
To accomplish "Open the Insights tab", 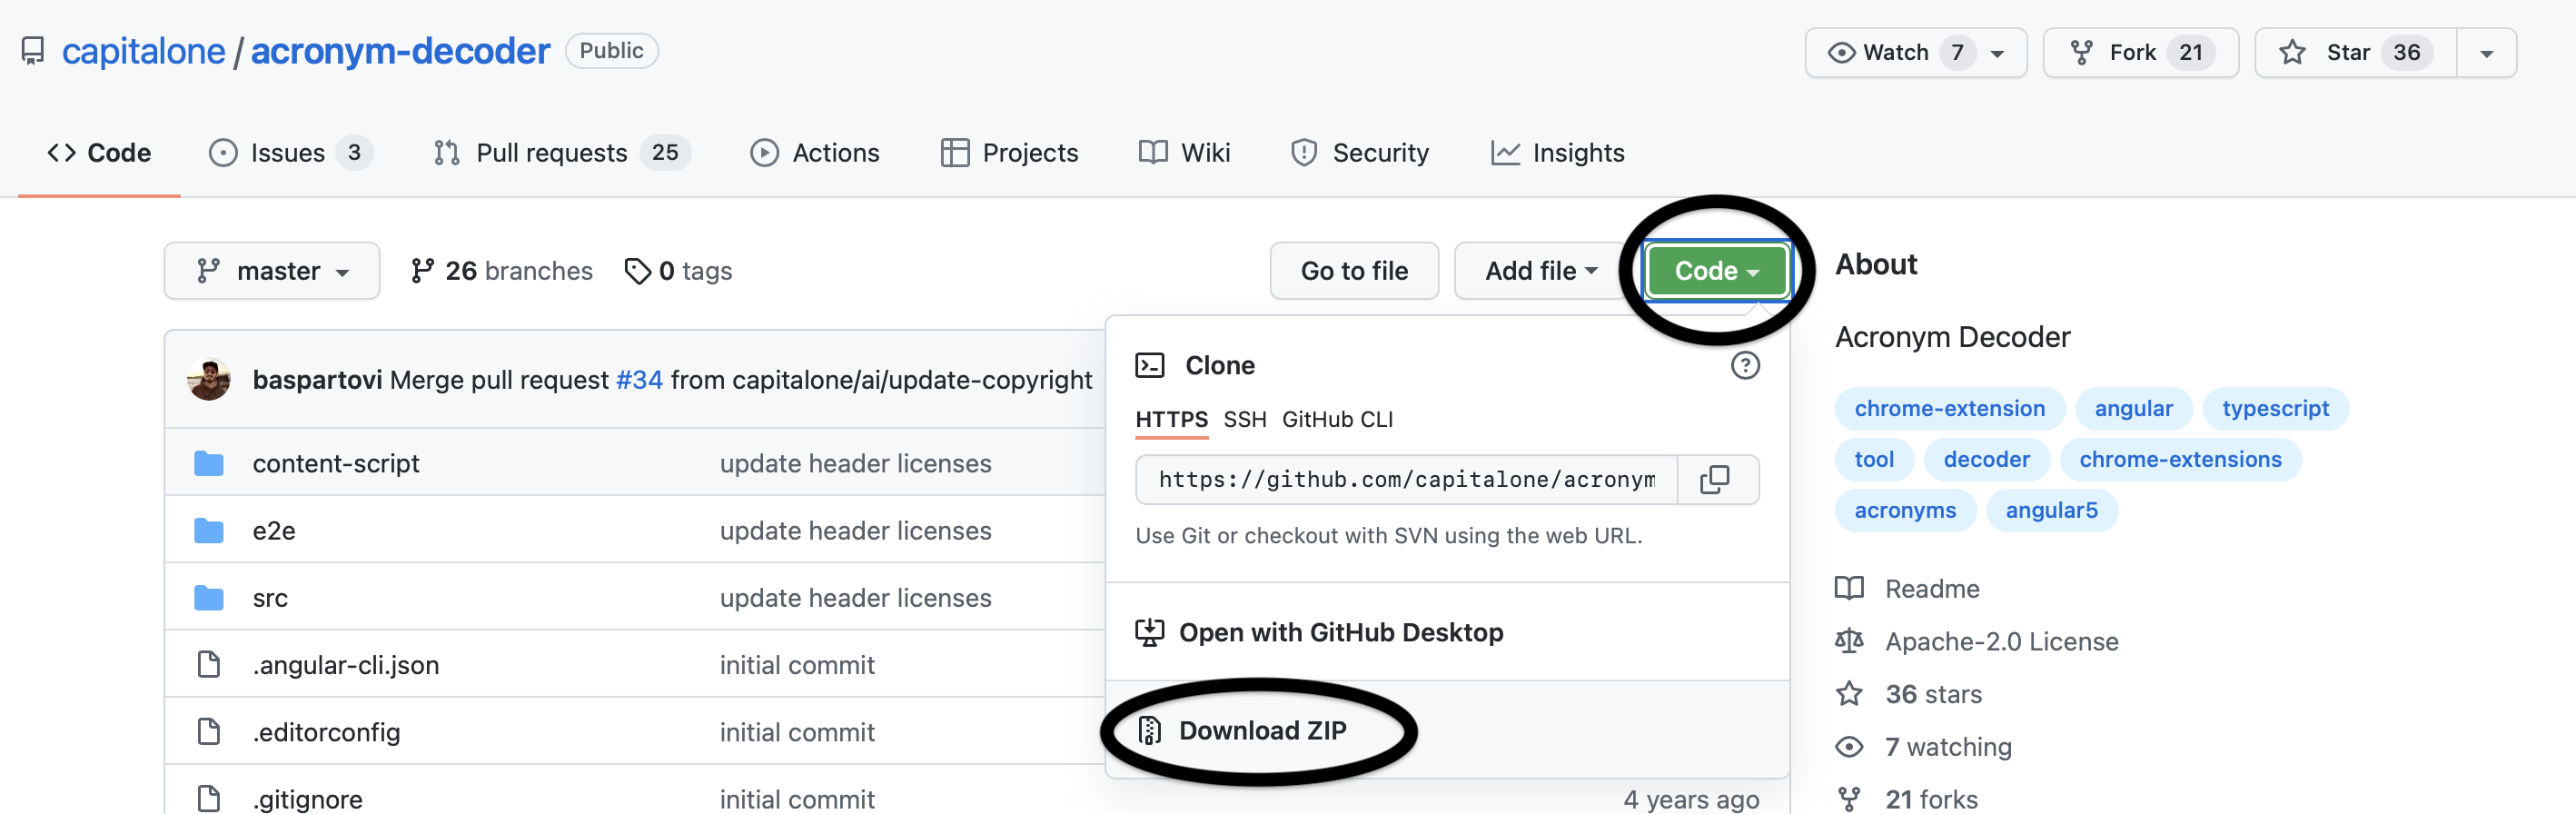I will [x=1557, y=153].
